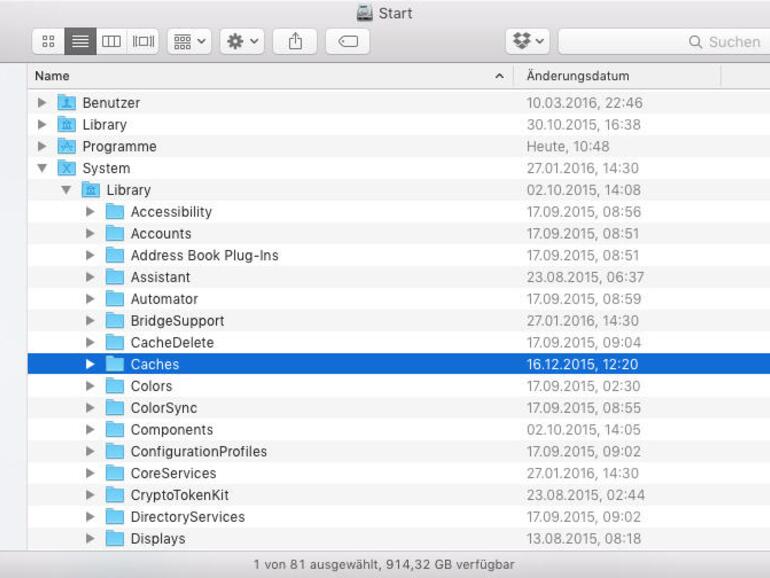
Task: Select the CoreServices folder
Action: pyautogui.click(x=173, y=473)
